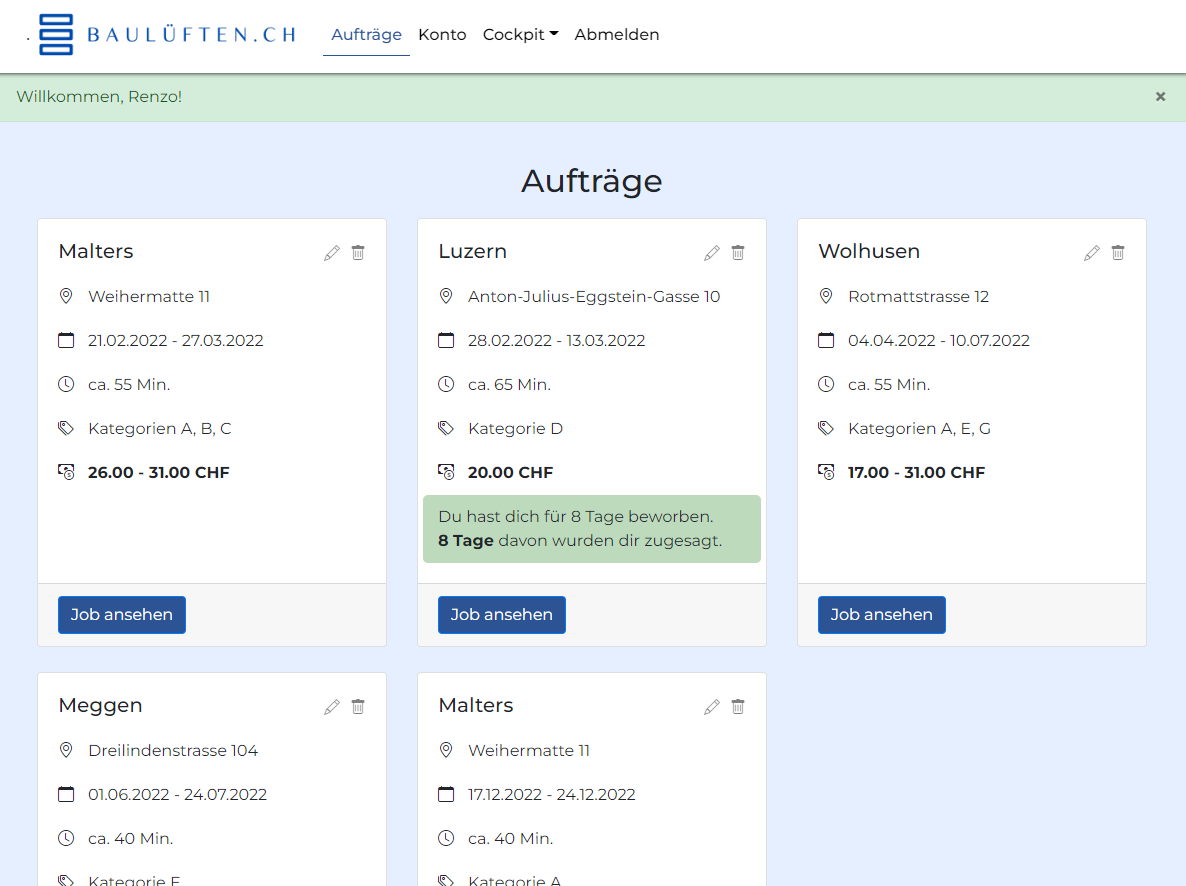The image size is (1186, 886).
Task: Click the location pin icon for Rotmattstrasse 12
Action: (x=826, y=297)
